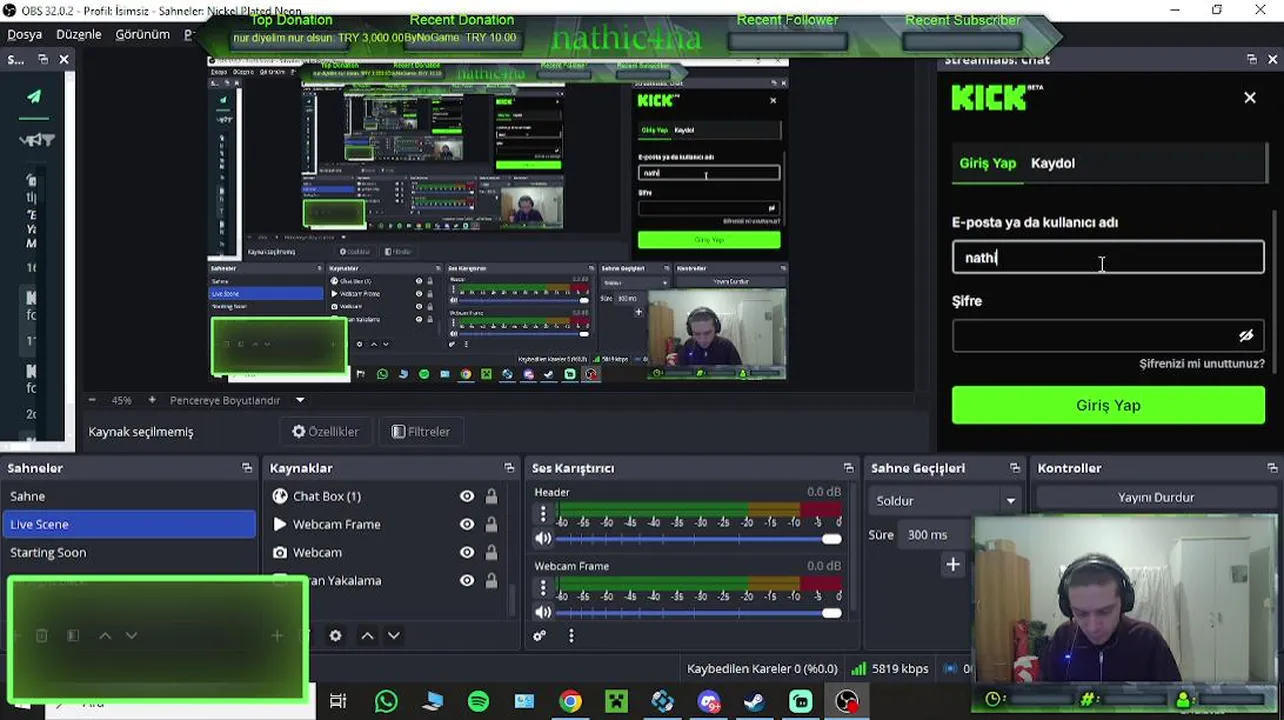Move selected source up with arrow
Screen dimensions: 1284x720
367,635
